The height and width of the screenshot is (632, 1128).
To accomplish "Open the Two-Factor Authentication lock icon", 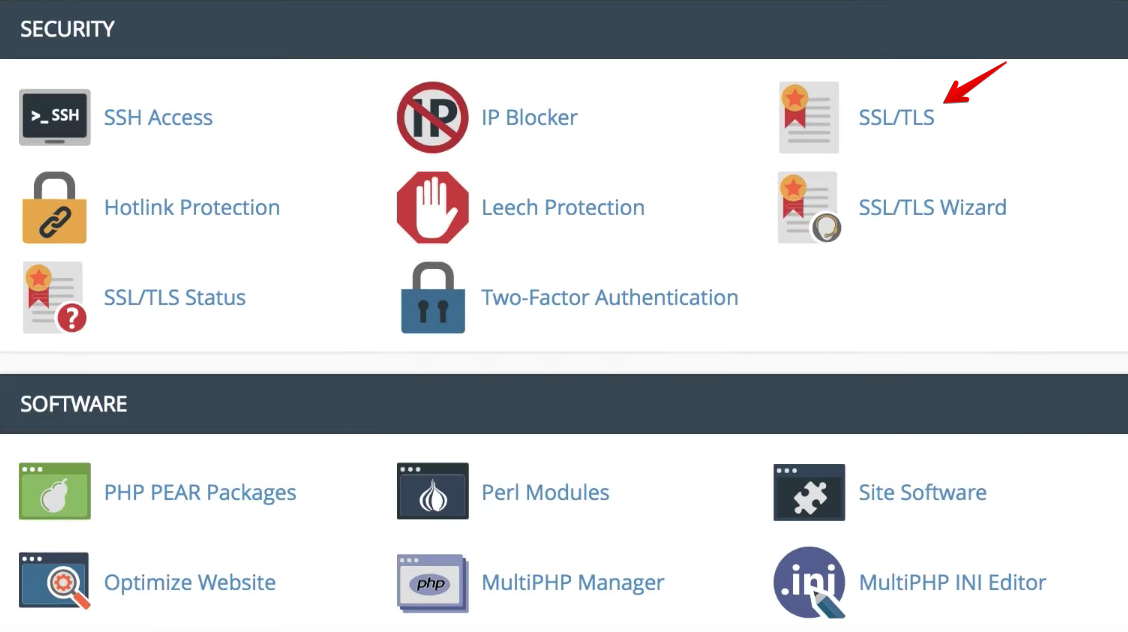I will (x=432, y=298).
